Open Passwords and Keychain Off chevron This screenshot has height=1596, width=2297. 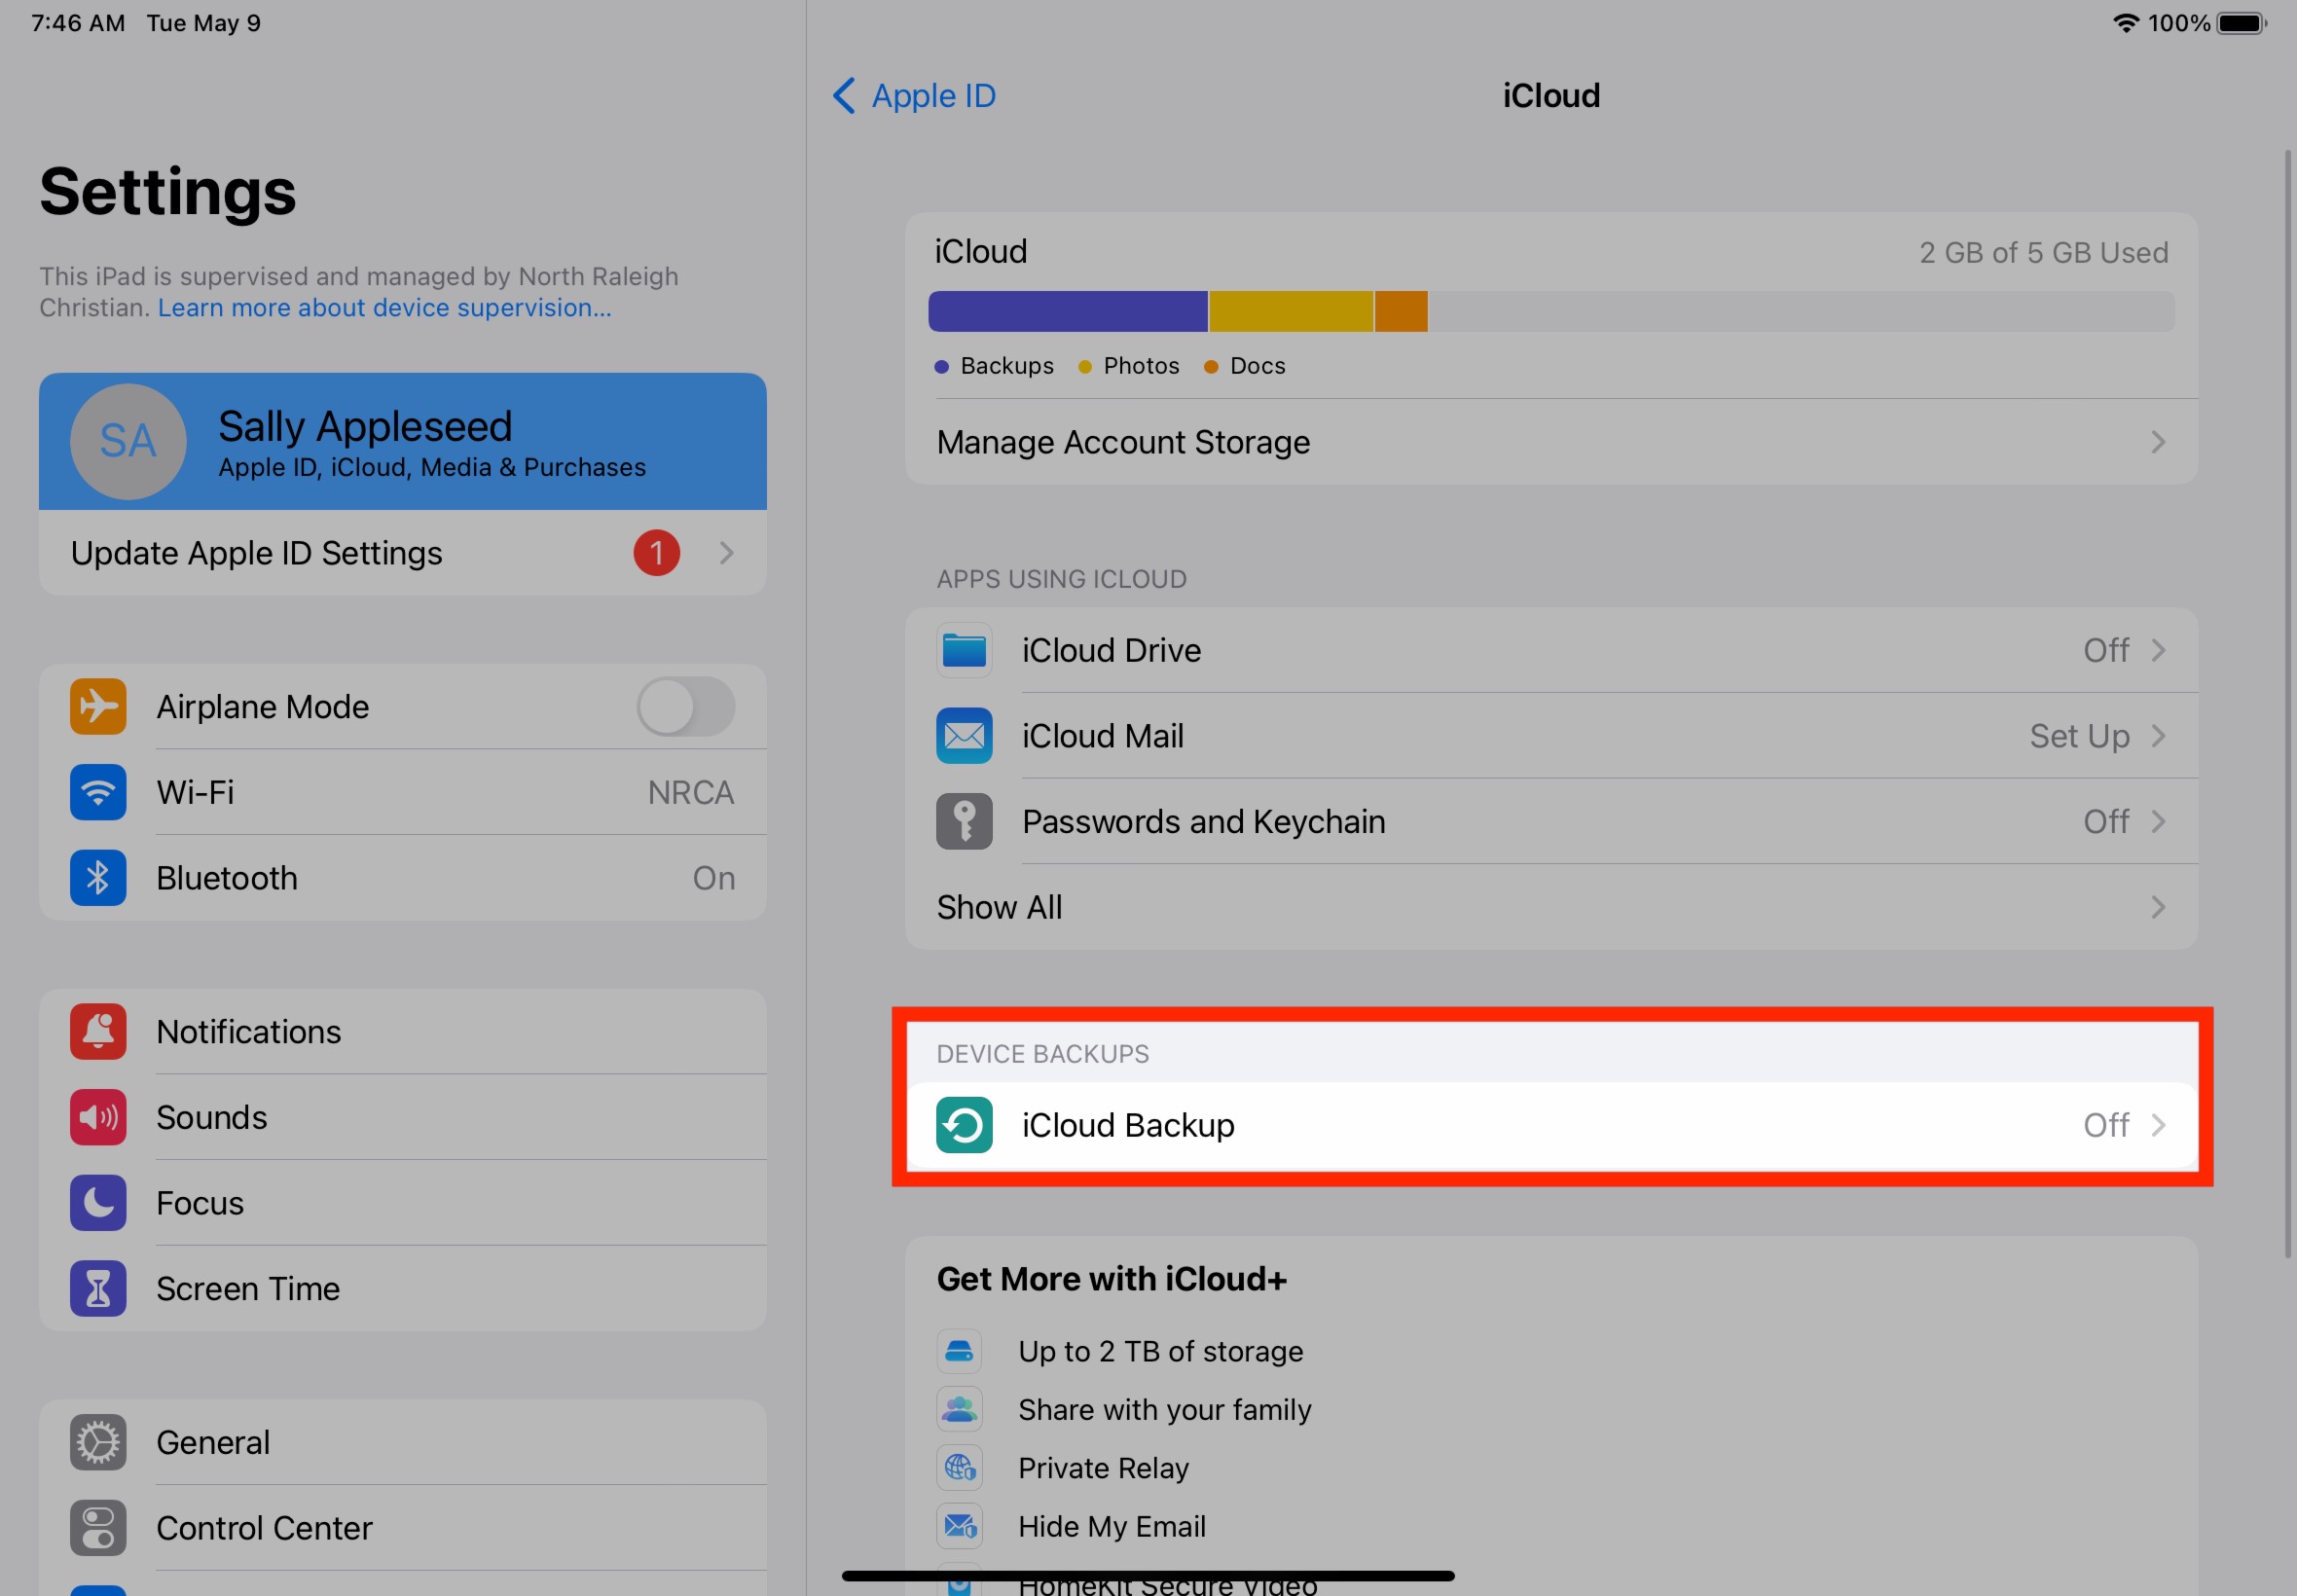coord(2158,822)
